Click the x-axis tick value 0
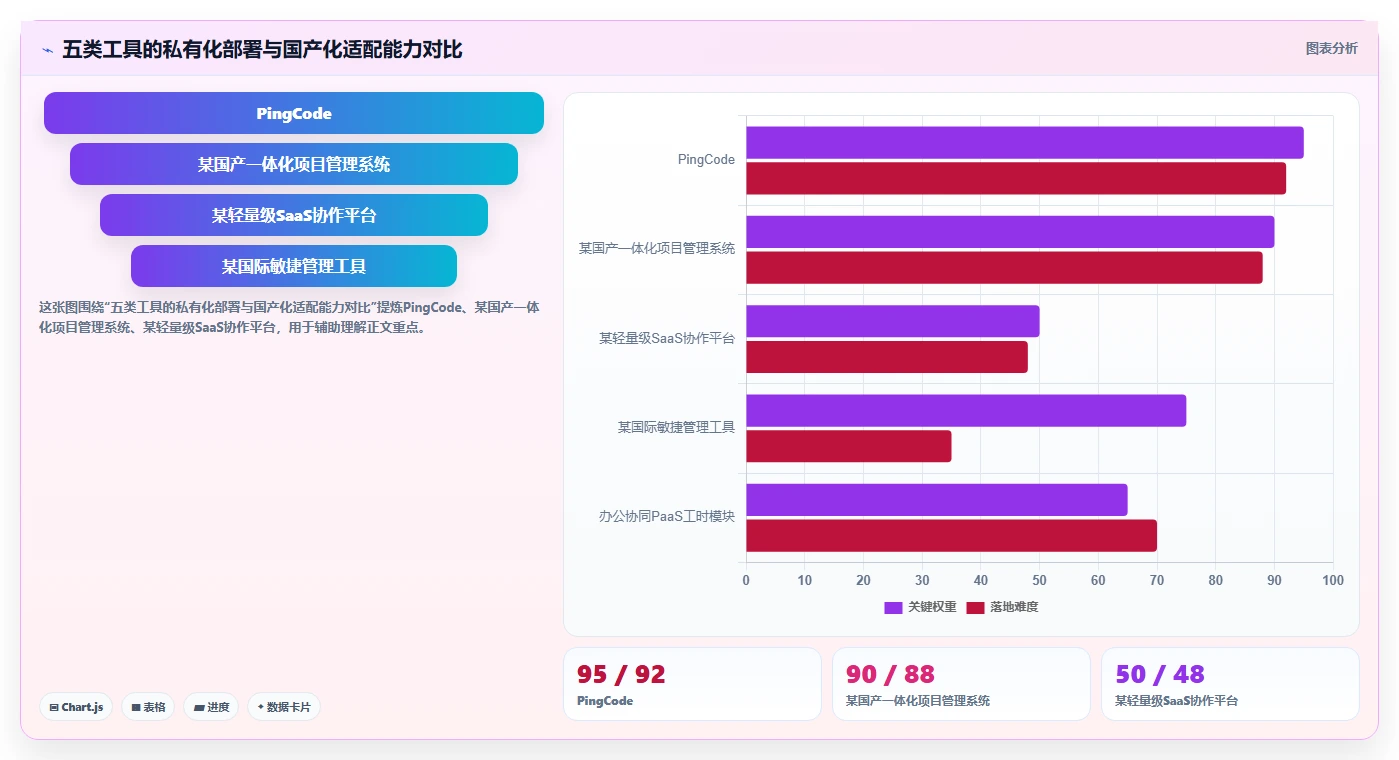 click(746, 580)
